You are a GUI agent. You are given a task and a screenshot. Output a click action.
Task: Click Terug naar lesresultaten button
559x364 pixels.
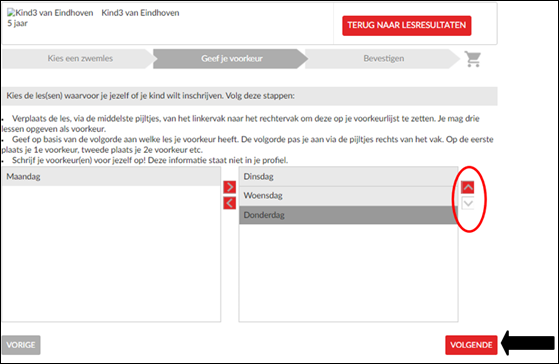[406, 25]
